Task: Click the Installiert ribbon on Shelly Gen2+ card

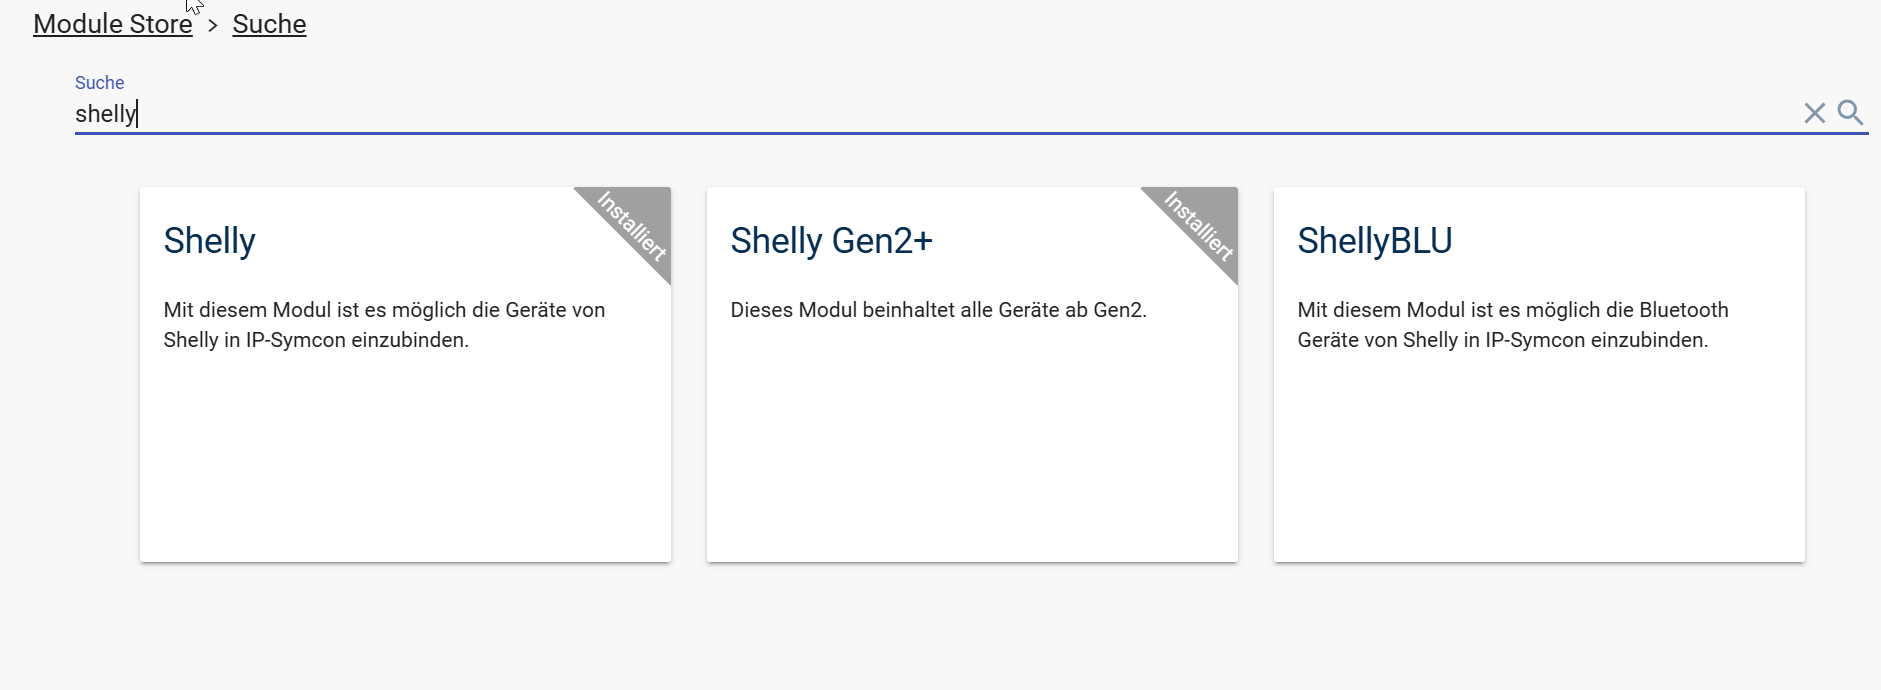Action: coord(1200,225)
